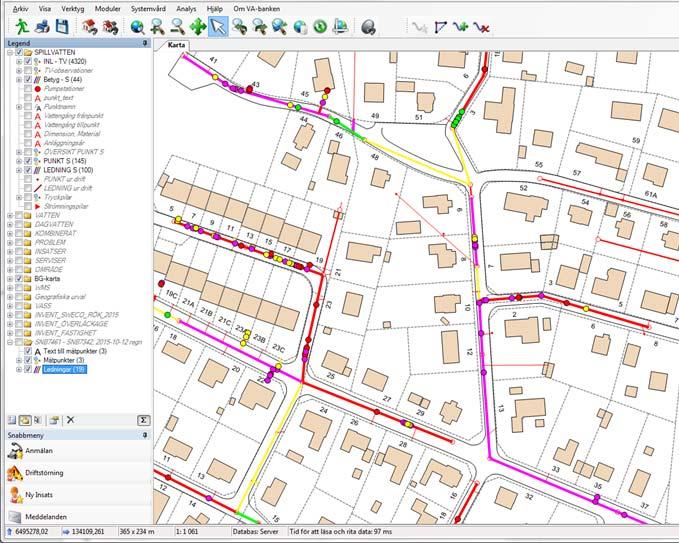
Task: Collapse the SNB7461 folder node
Action: (10, 342)
